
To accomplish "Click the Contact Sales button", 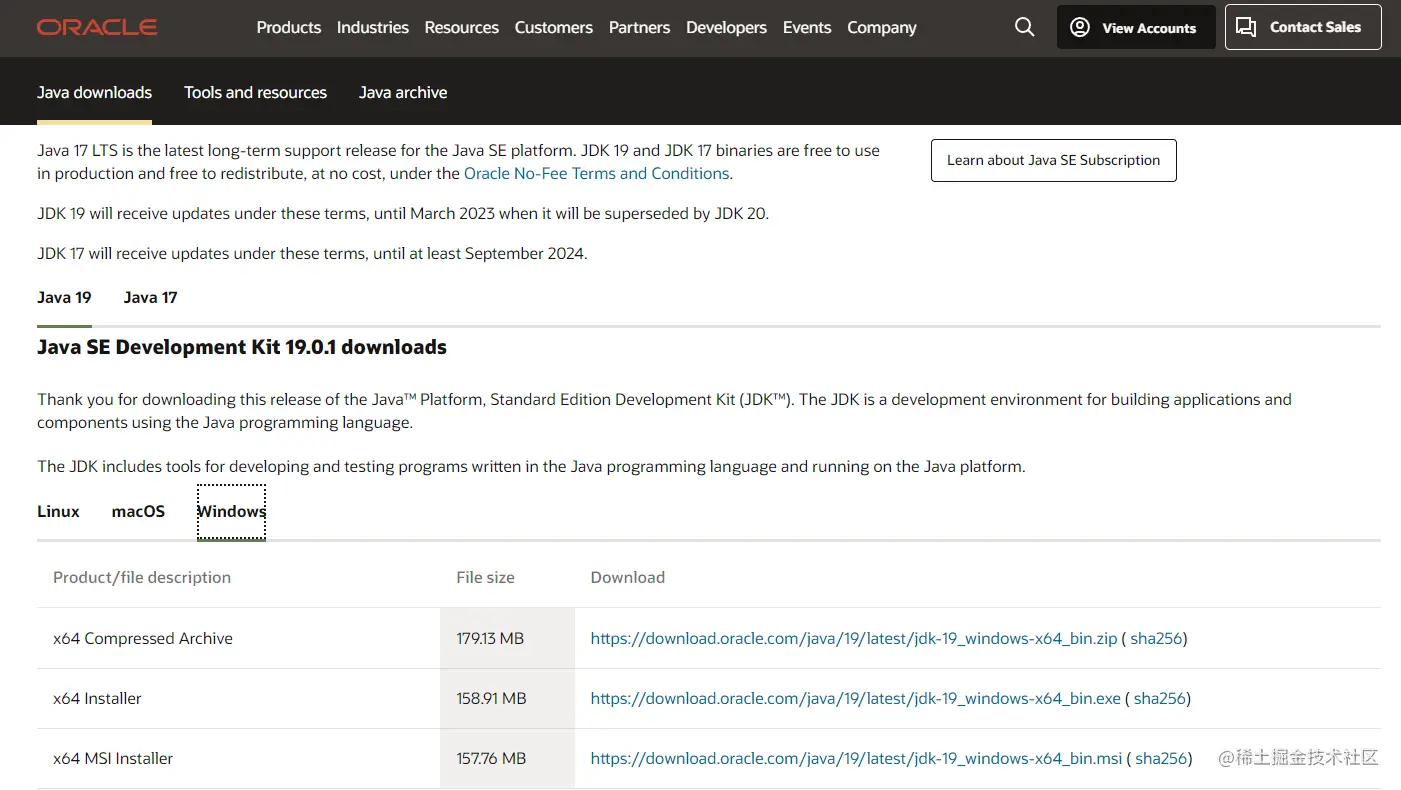I will [x=1303, y=27].
